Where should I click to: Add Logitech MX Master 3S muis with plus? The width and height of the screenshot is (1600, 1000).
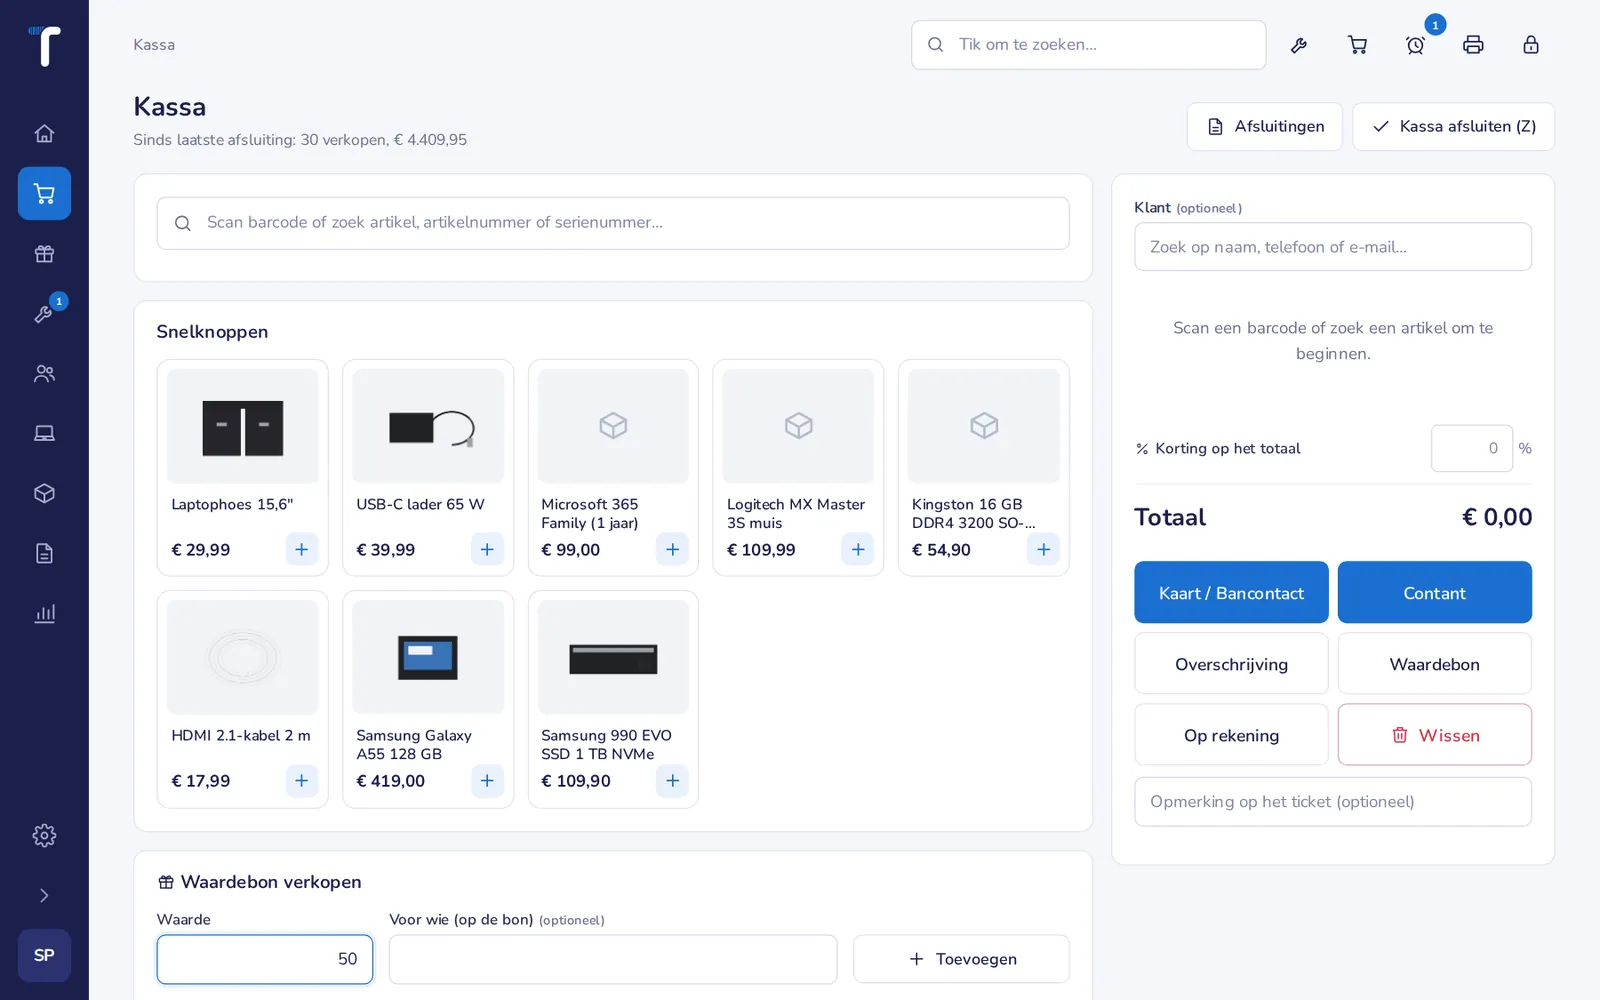(x=858, y=549)
